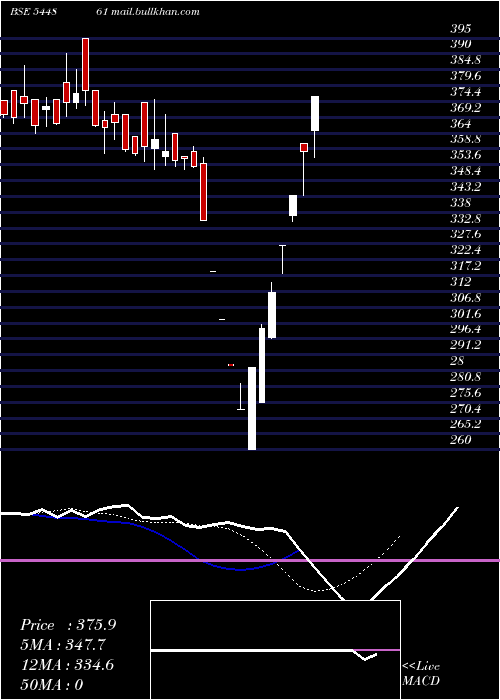This screenshot has width=500, height=700.
Task: Click the mail.bullkhan.com header text
Action: [x=154, y=12]
